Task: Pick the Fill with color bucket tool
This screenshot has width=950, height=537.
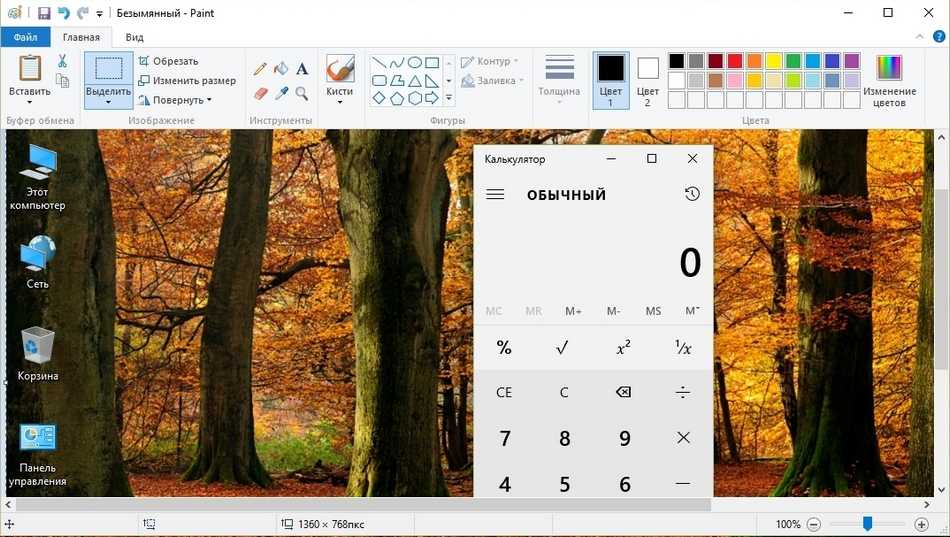Action: (x=281, y=69)
